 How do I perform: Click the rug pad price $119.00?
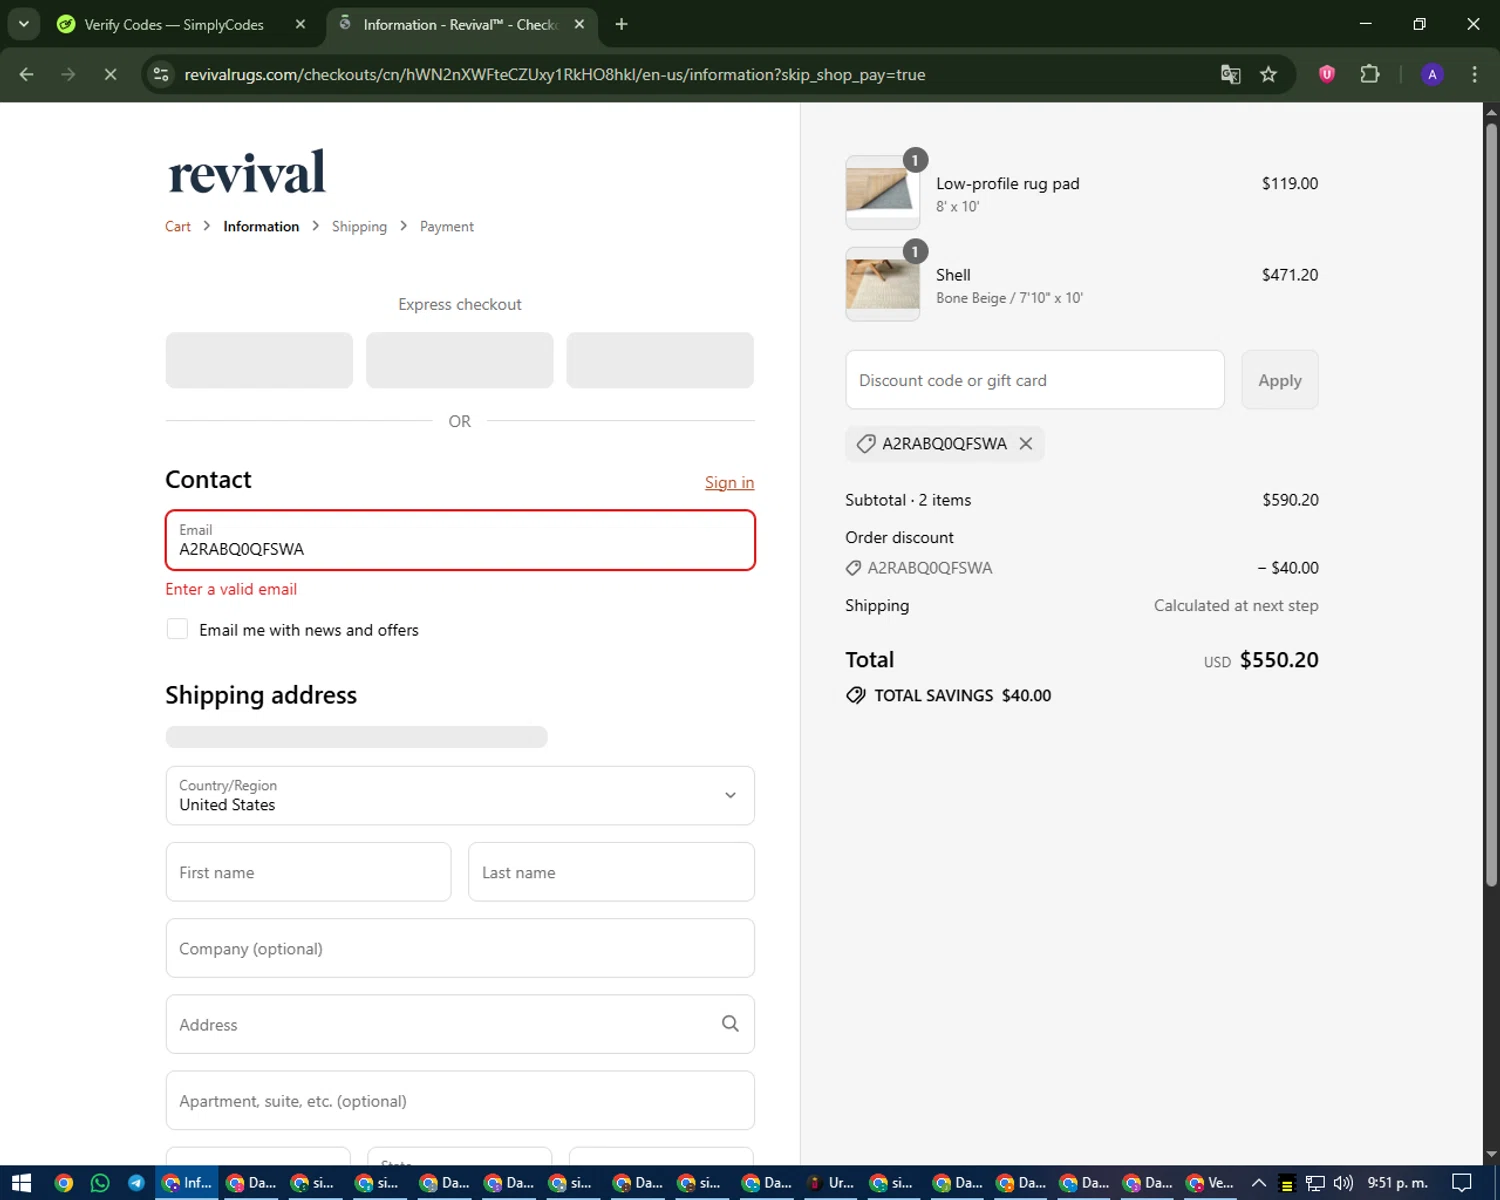1290,184
